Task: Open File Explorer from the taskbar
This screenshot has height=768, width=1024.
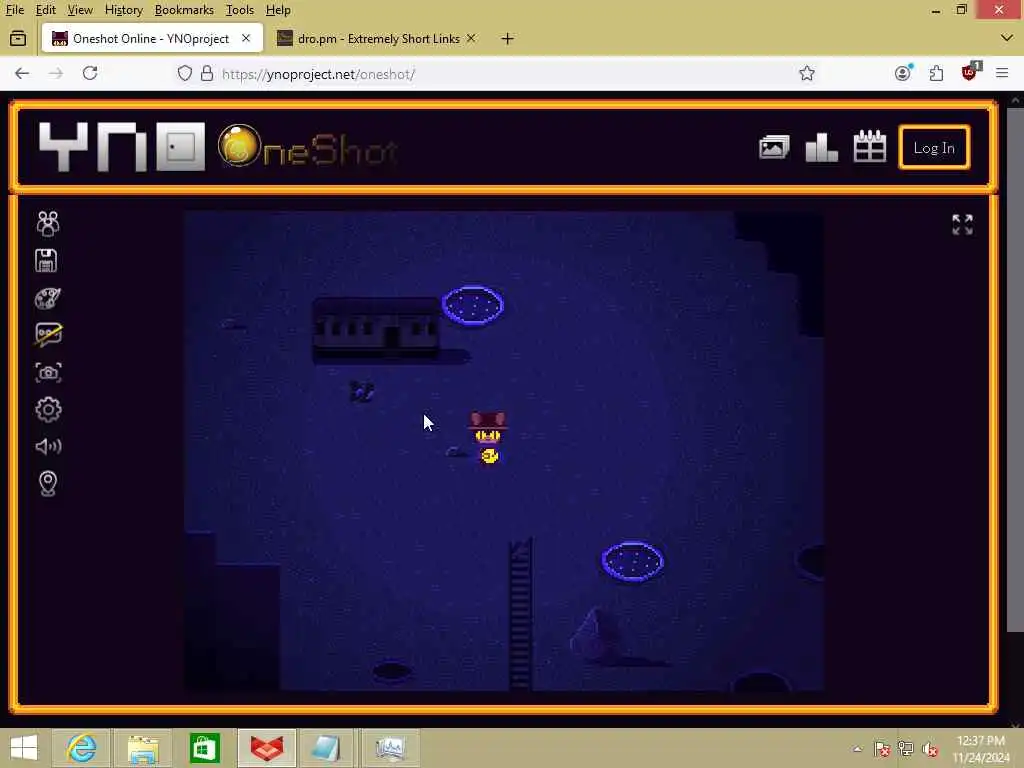Action: (143, 748)
